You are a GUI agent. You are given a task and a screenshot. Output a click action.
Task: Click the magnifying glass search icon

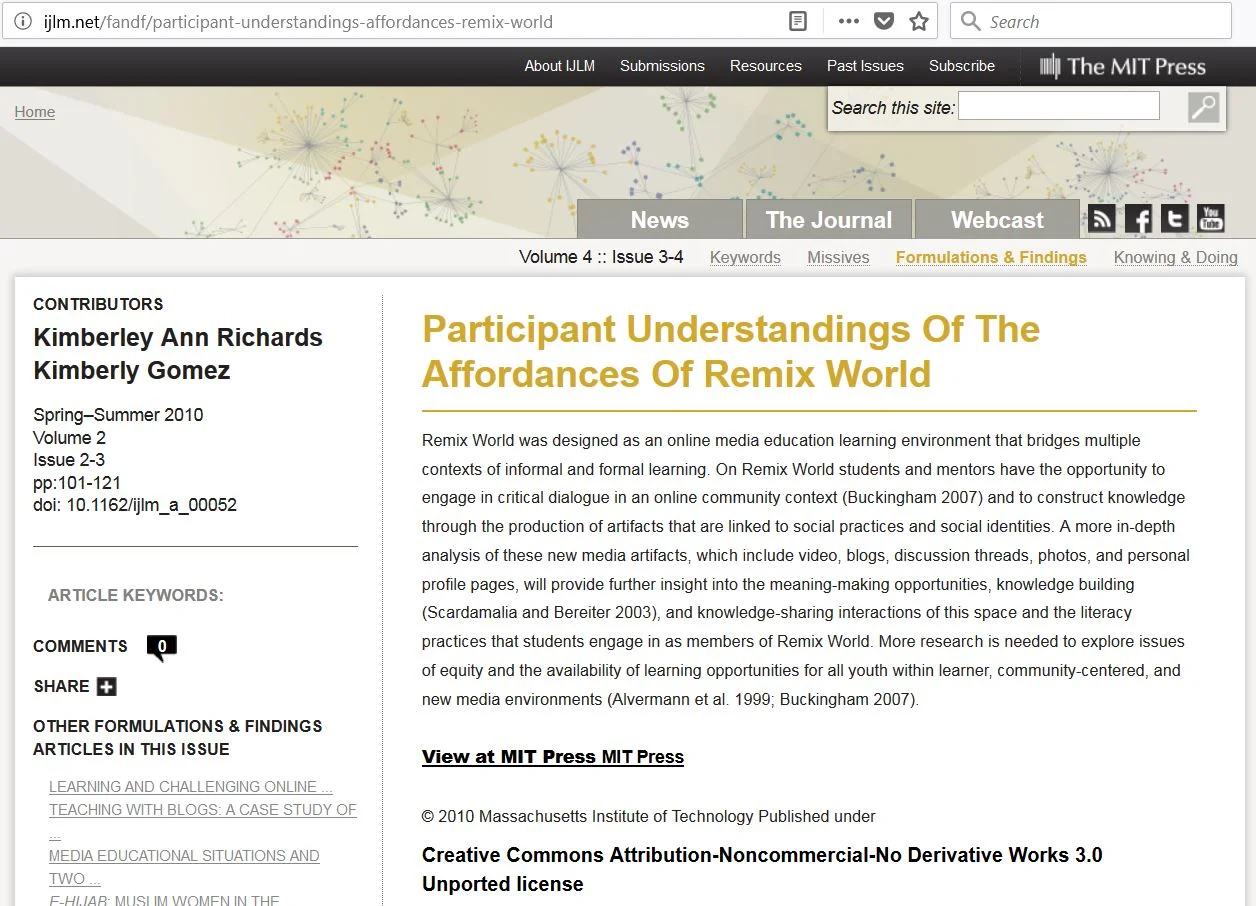tap(1202, 106)
